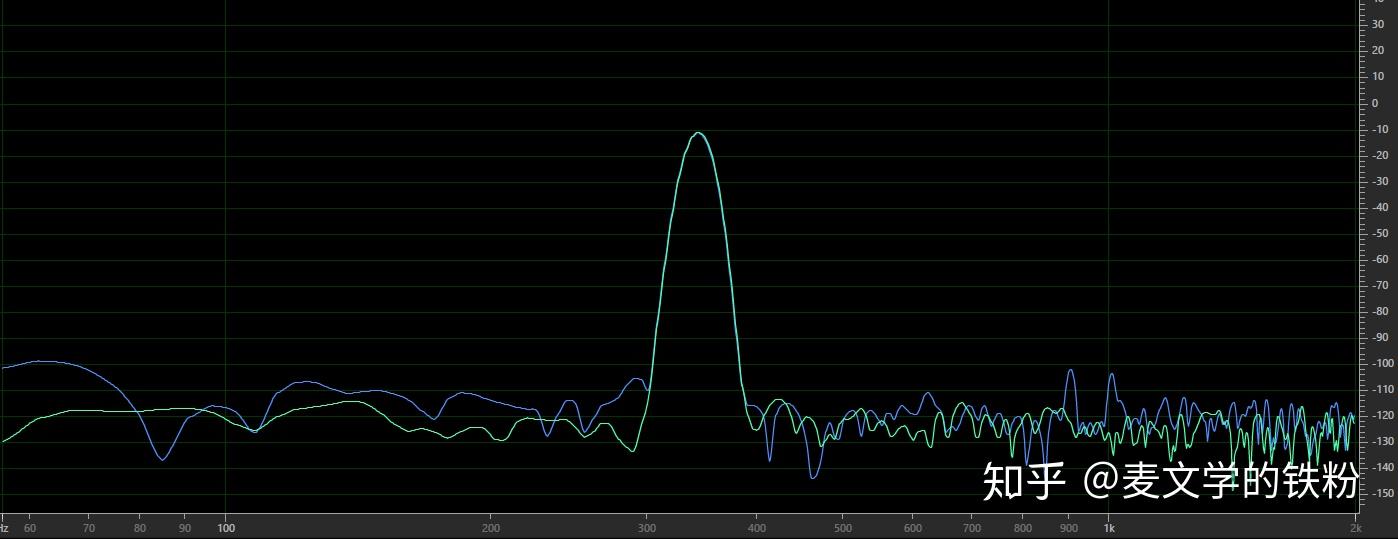1398x539 pixels.
Task: Click the blue curve's deep dip near 85 Hz
Action: (x=162, y=459)
